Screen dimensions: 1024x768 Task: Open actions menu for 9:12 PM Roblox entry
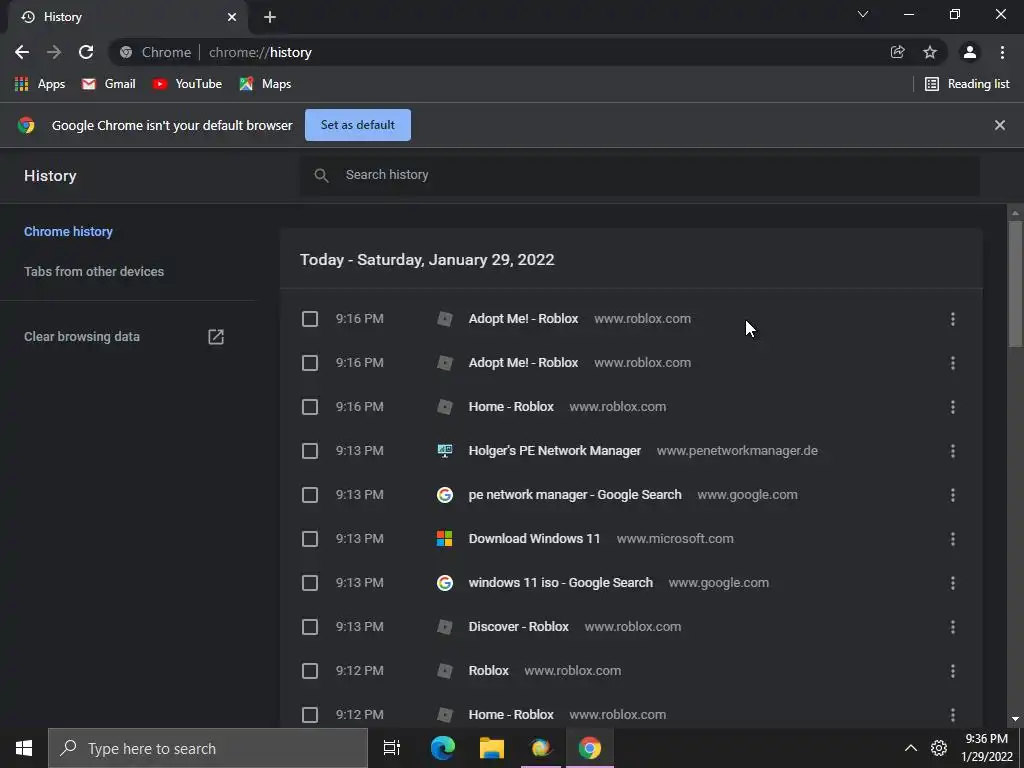[953, 671]
